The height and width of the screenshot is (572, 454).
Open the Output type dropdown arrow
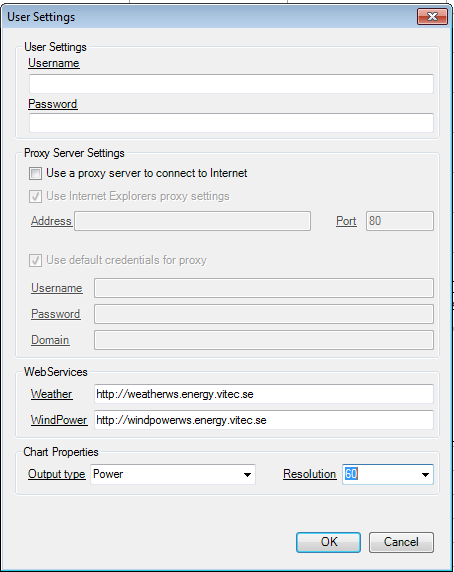coord(247,475)
